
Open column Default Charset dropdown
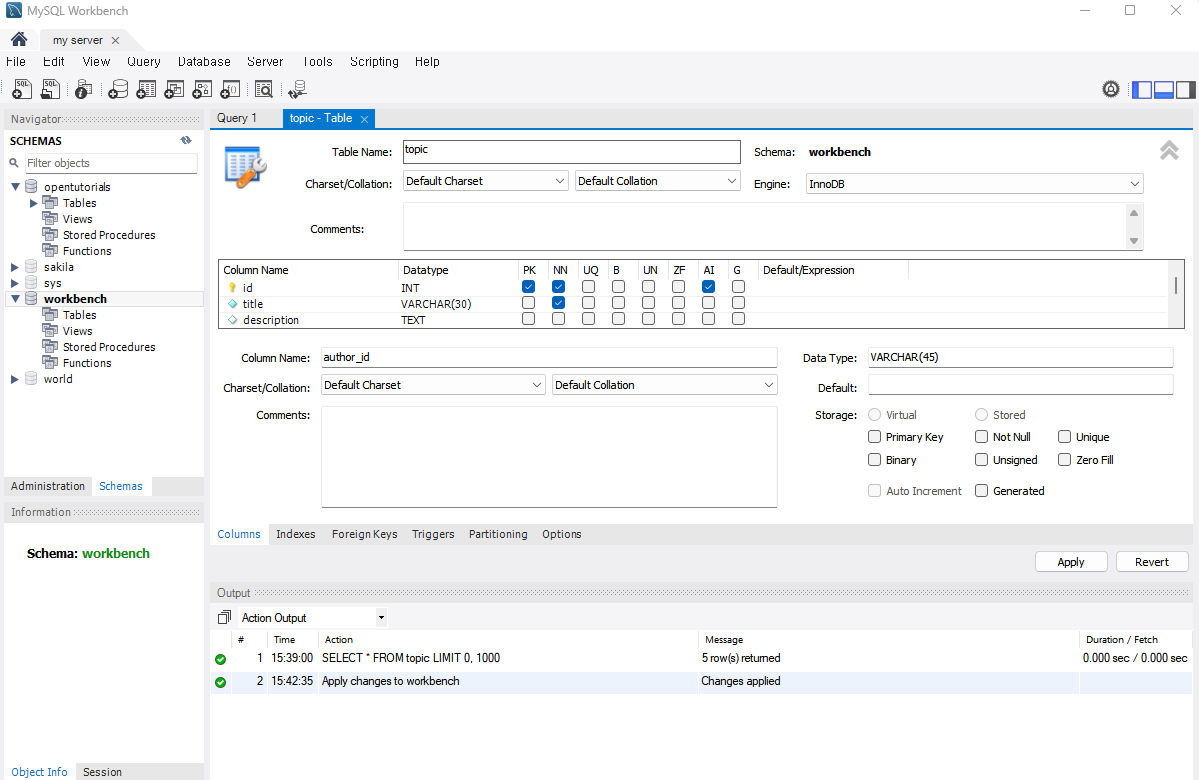point(433,385)
